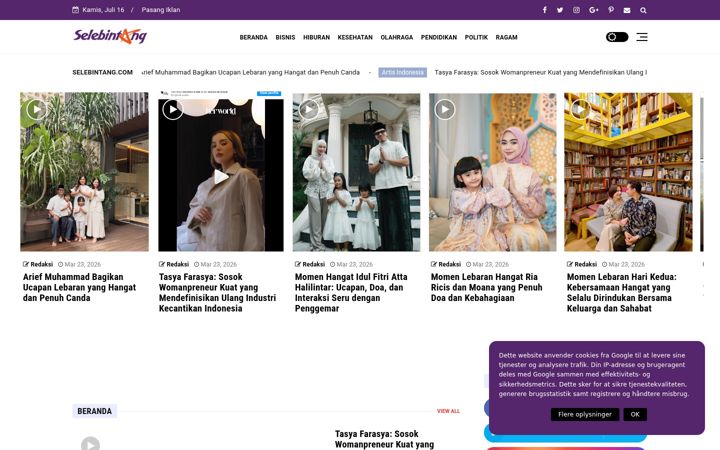
Task: Open the Pinterest social icon
Action: click(611, 10)
